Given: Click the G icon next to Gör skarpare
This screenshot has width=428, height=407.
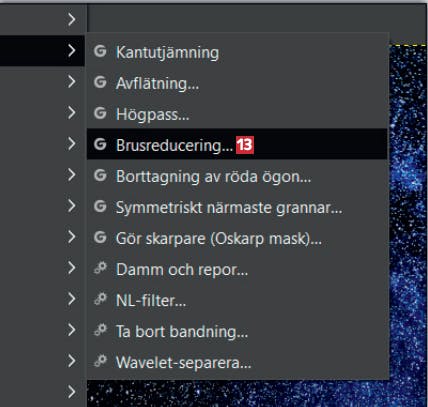Looking at the screenshot, I should (x=100, y=238).
